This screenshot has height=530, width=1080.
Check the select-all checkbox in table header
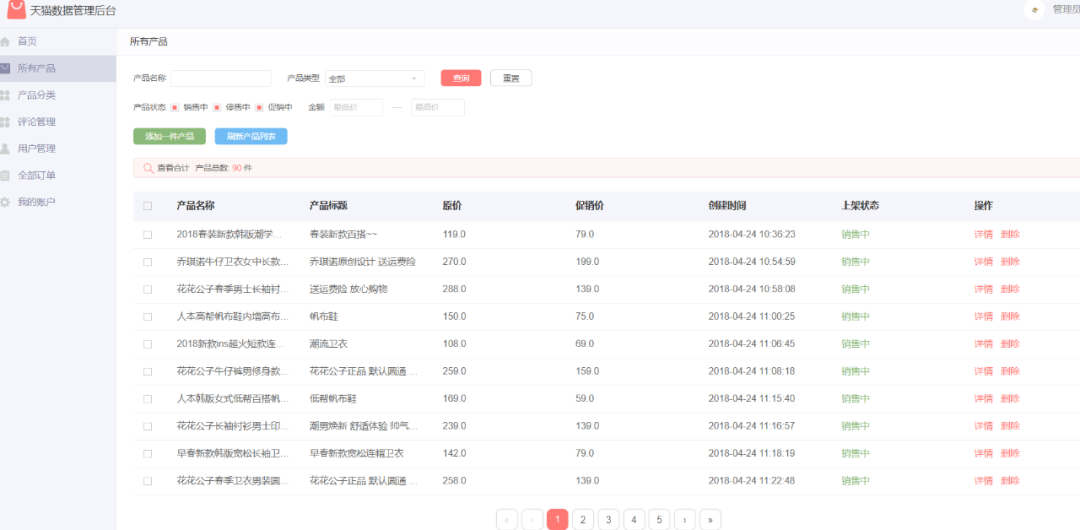tap(147, 205)
